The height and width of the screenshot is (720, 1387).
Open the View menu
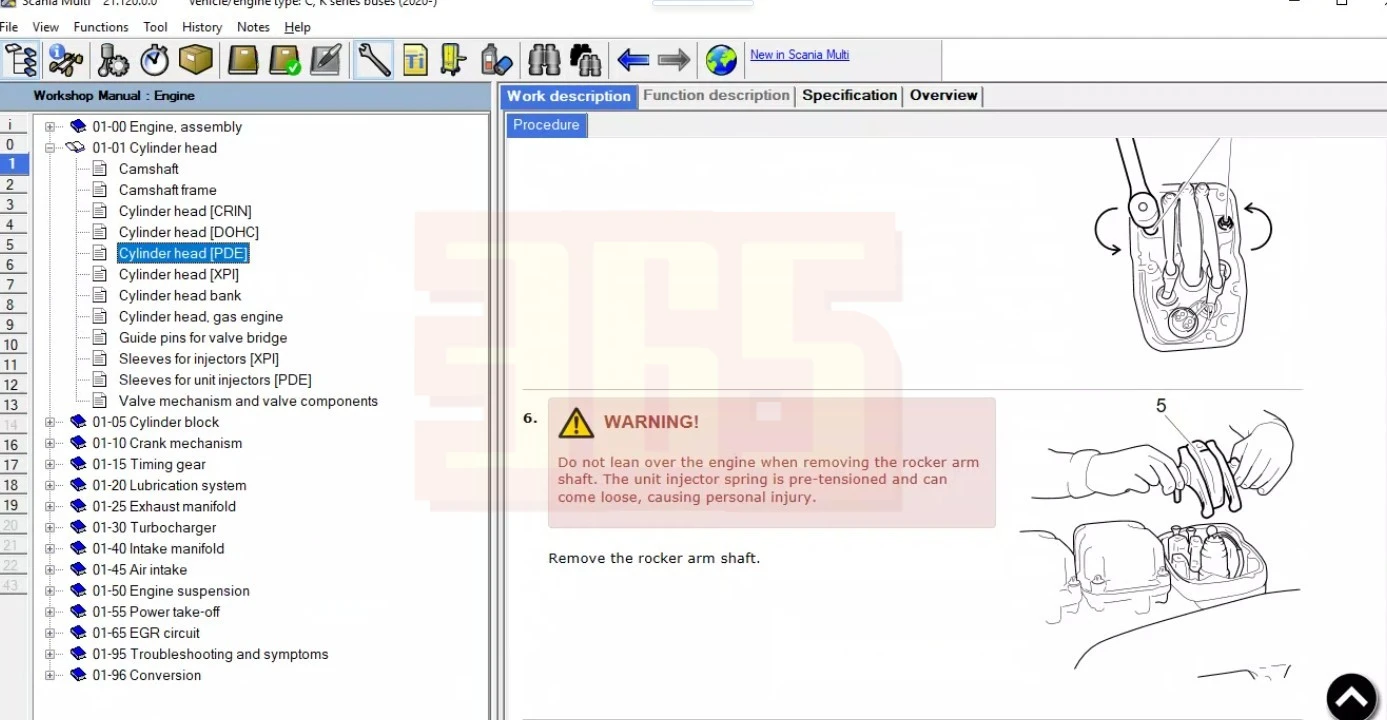tap(46, 27)
